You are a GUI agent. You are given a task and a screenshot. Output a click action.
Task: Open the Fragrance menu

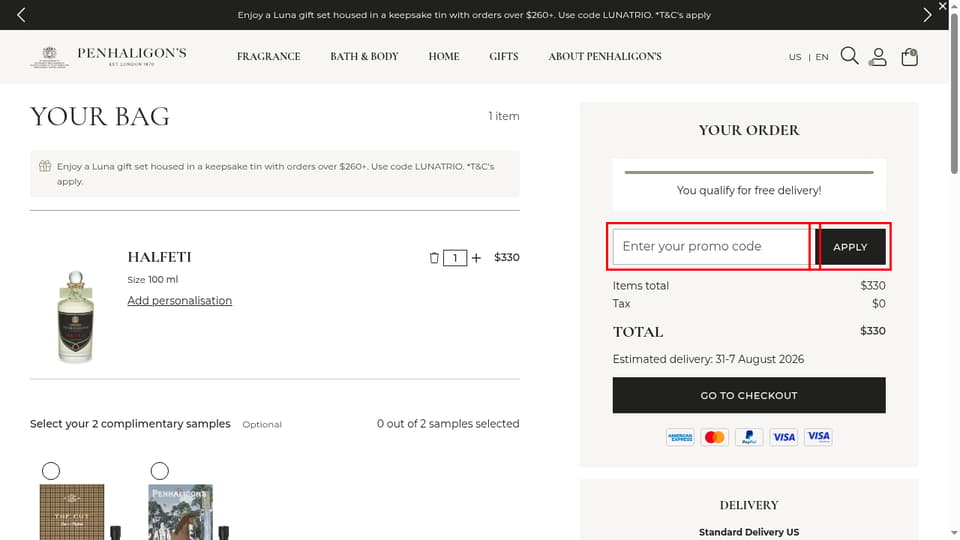tap(268, 56)
